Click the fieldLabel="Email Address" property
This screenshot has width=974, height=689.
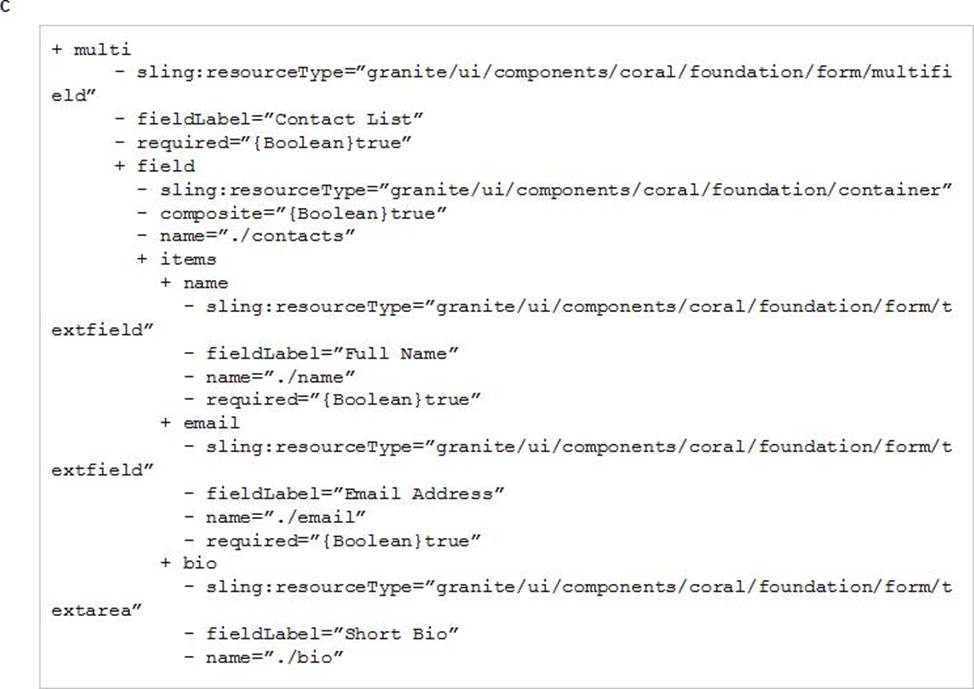tap(355, 494)
